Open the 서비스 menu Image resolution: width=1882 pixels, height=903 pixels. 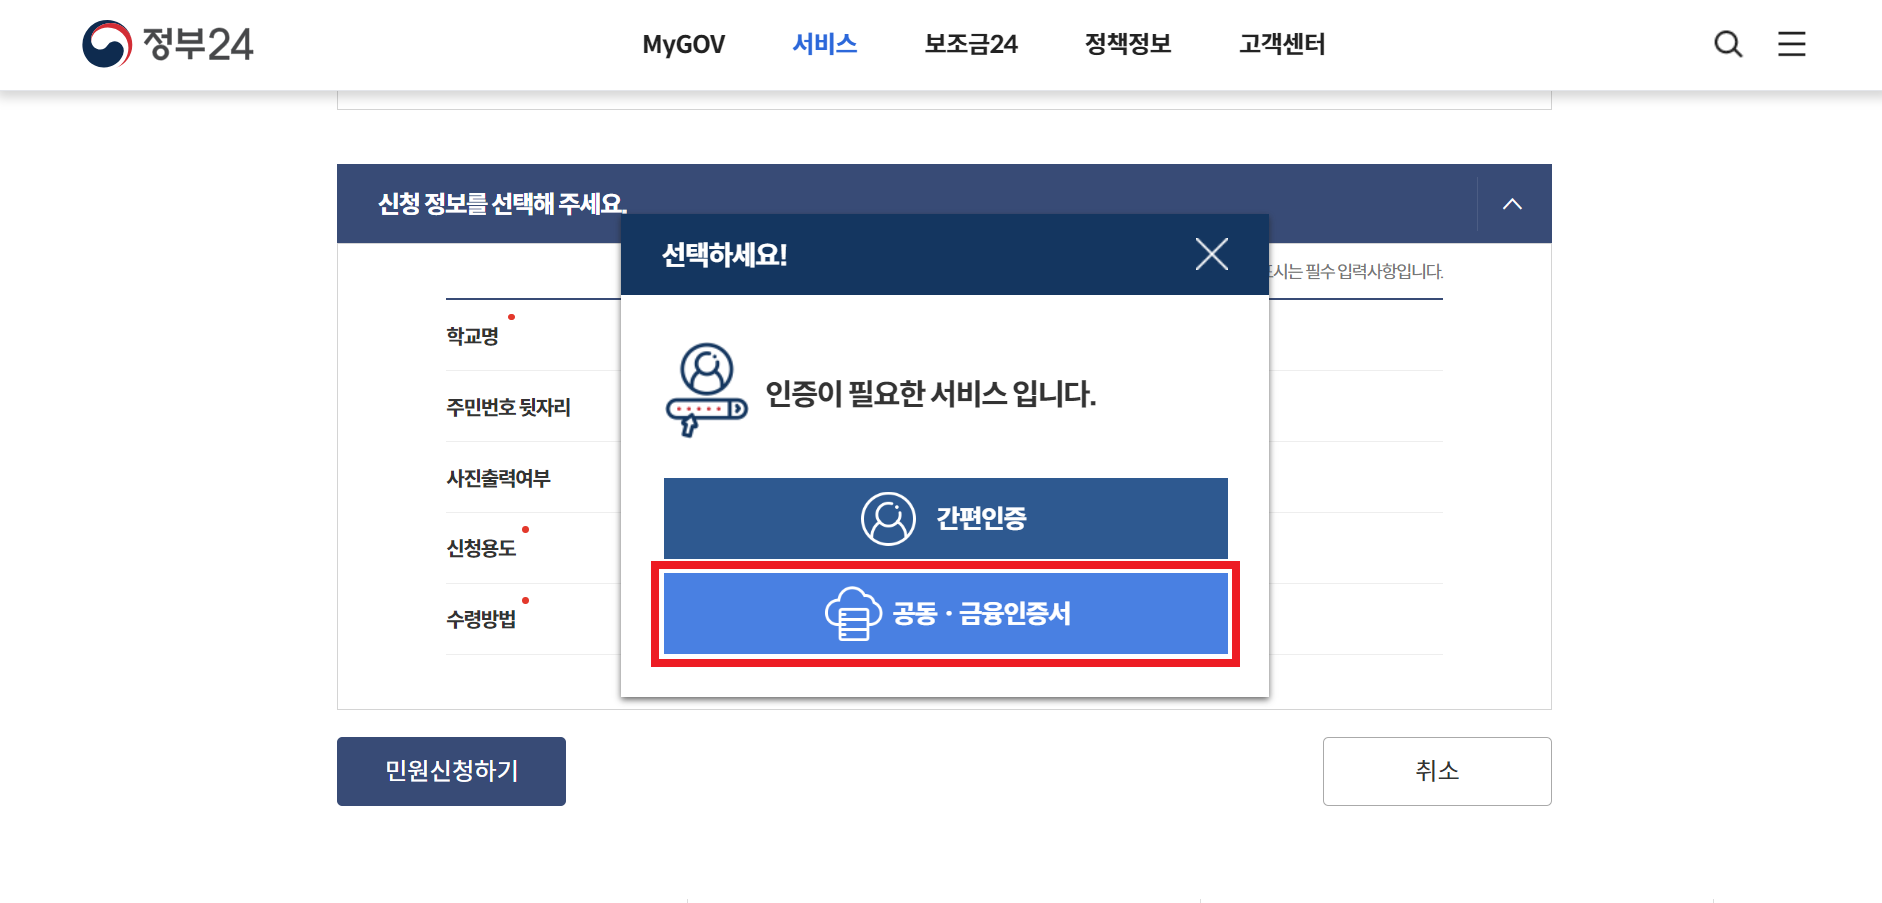[824, 44]
